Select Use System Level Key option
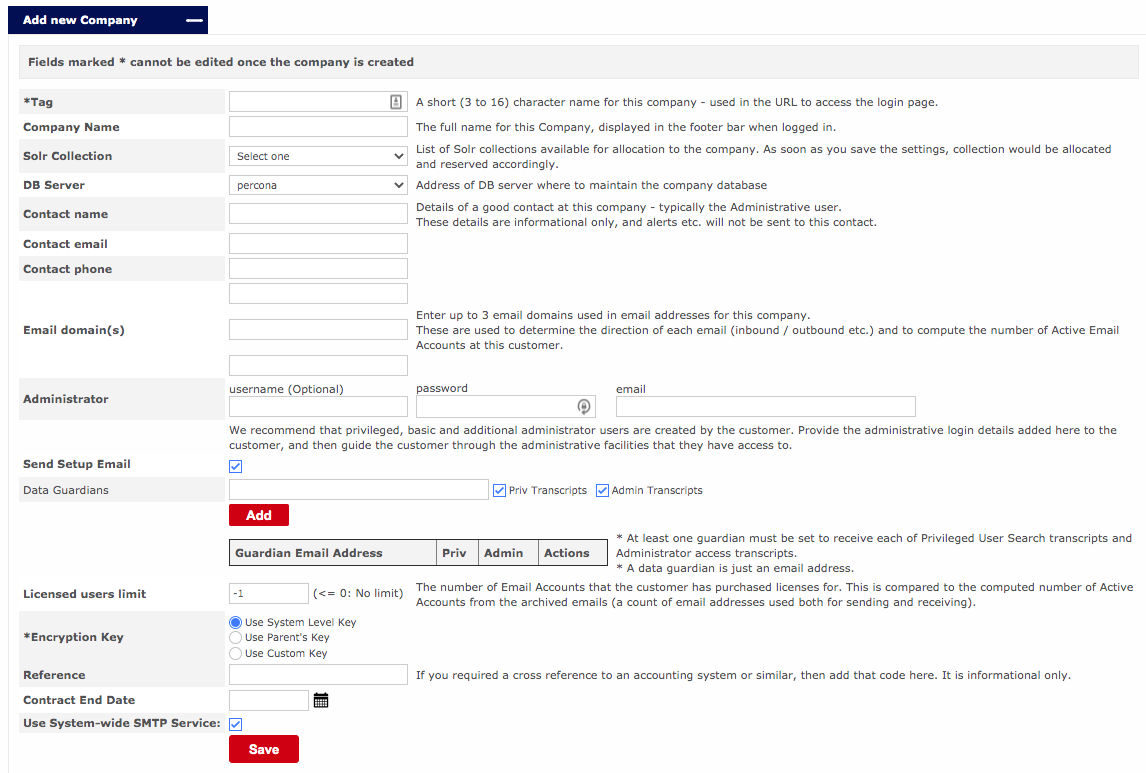Image resolution: width=1146 pixels, height=773 pixels. (236, 622)
